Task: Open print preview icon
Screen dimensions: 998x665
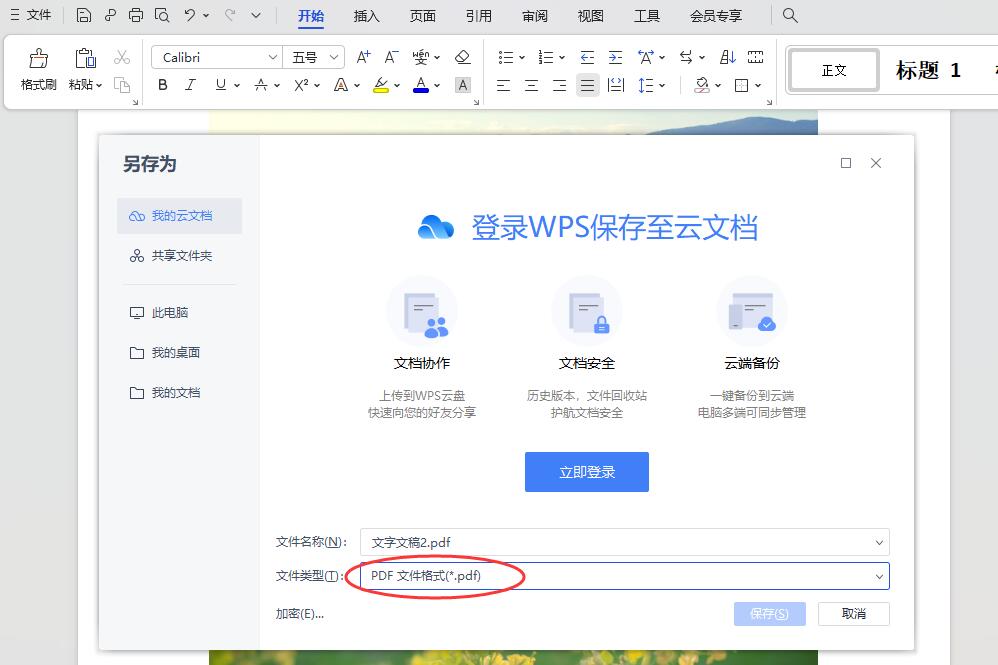Action: click(x=162, y=15)
